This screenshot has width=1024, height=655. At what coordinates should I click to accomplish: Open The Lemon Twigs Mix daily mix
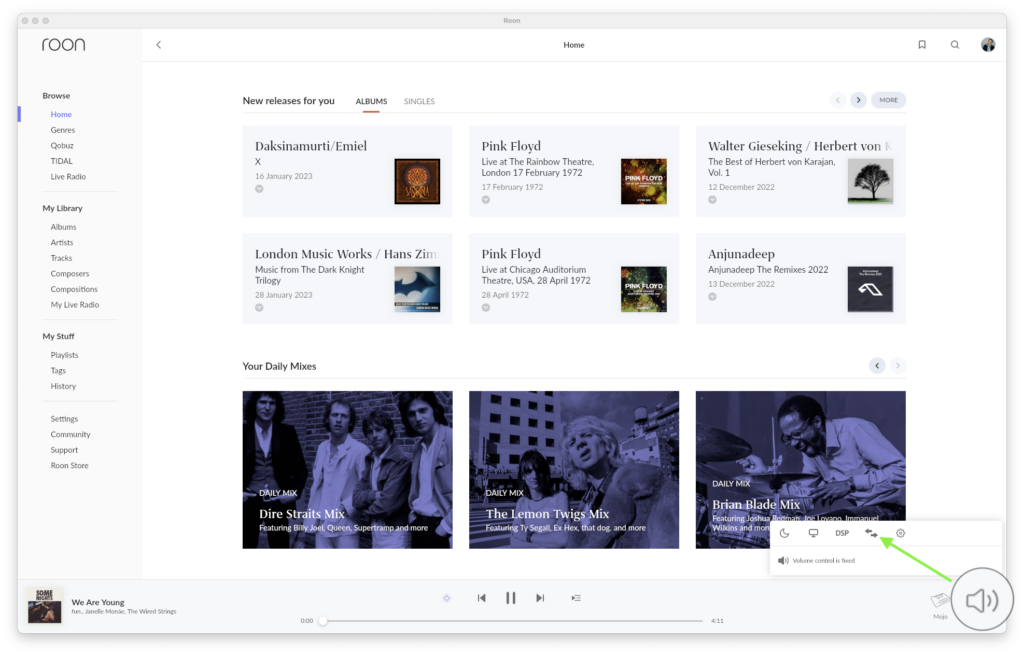coord(574,470)
